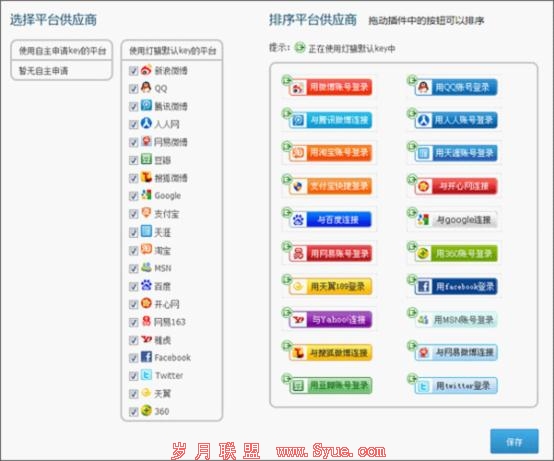
Task: Click the 用网易账号登录 button
Action: pos(330,253)
